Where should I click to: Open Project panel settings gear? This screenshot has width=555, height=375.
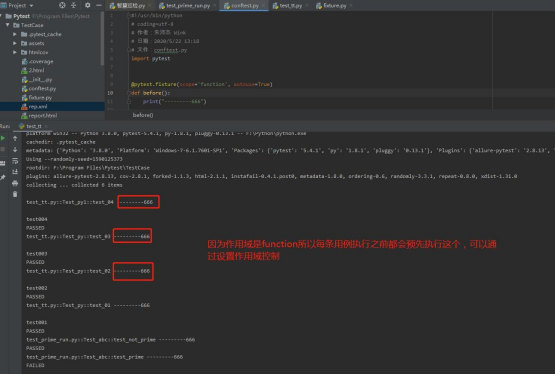pyautogui.click(x=87, y=5)
